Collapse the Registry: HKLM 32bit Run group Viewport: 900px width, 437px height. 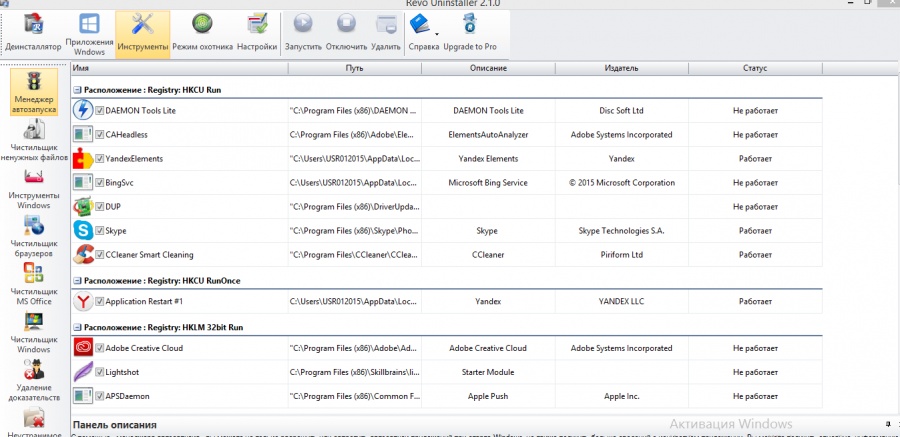[77, 327]
